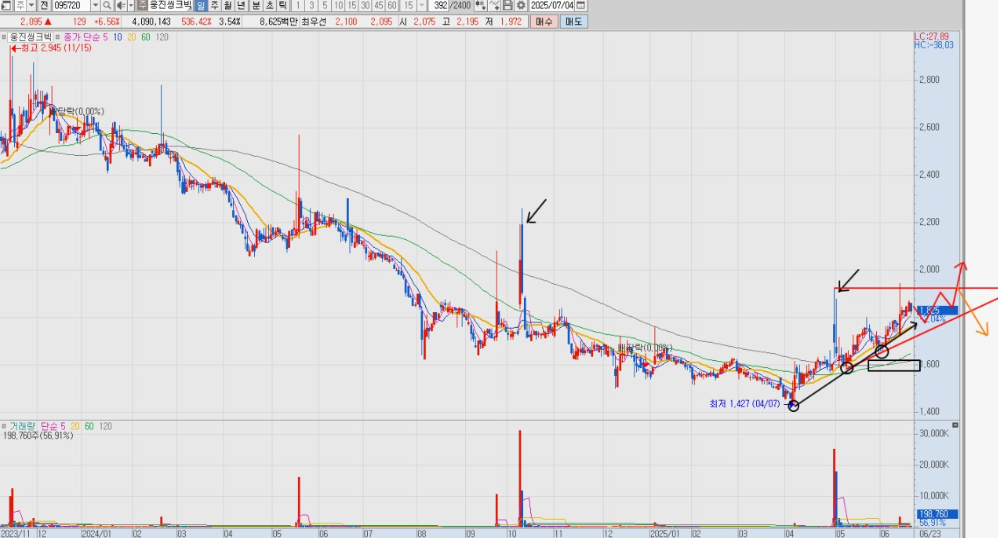
Task: Open the dropdown arrow beside the speaker icon
Action: pyautogui.click(x=129, y=6)
